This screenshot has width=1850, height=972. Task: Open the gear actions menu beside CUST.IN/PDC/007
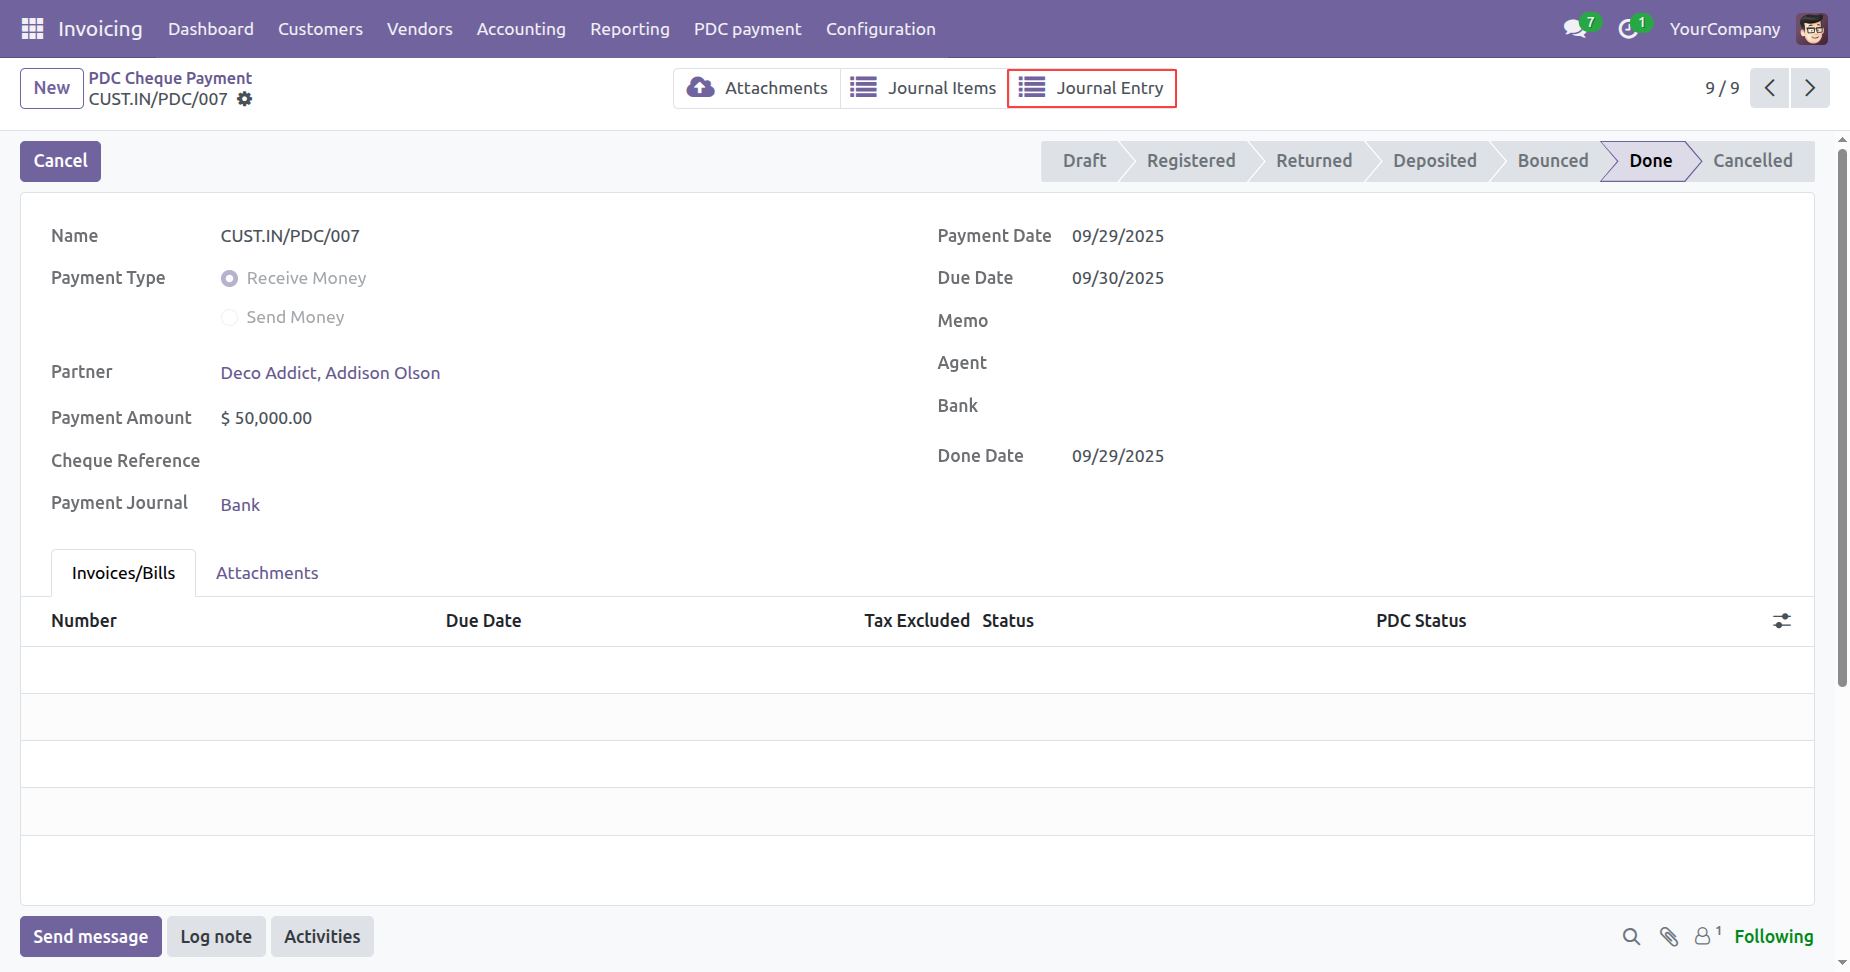coord(245,99)
